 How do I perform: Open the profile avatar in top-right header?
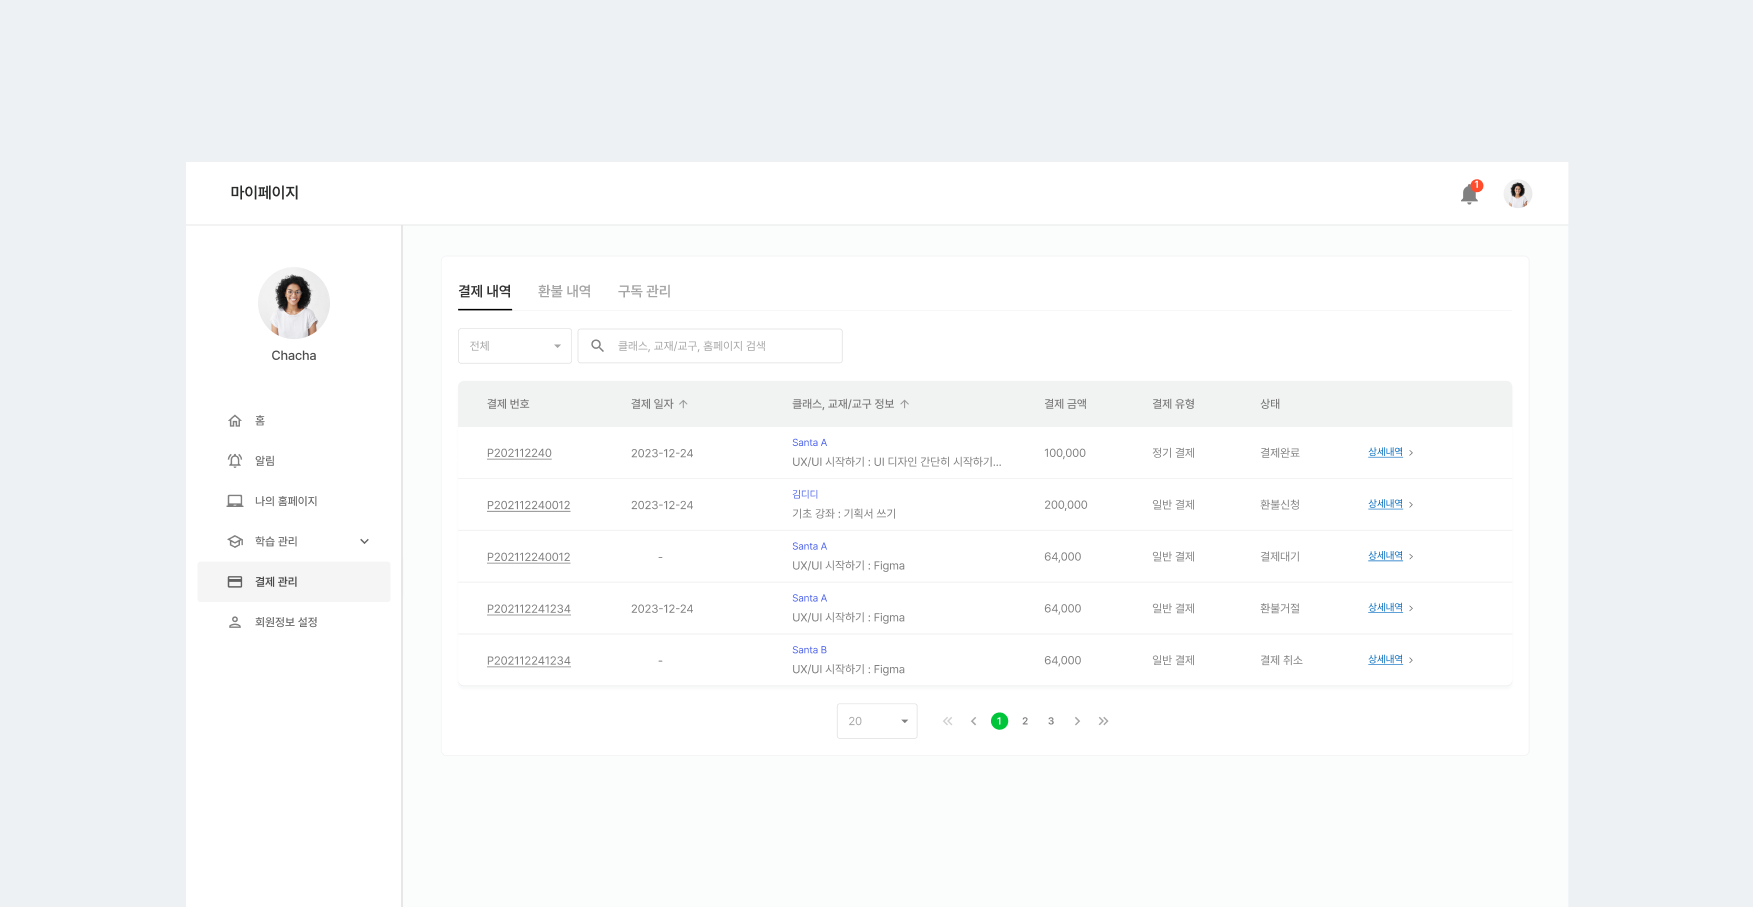click(1517, 193)
